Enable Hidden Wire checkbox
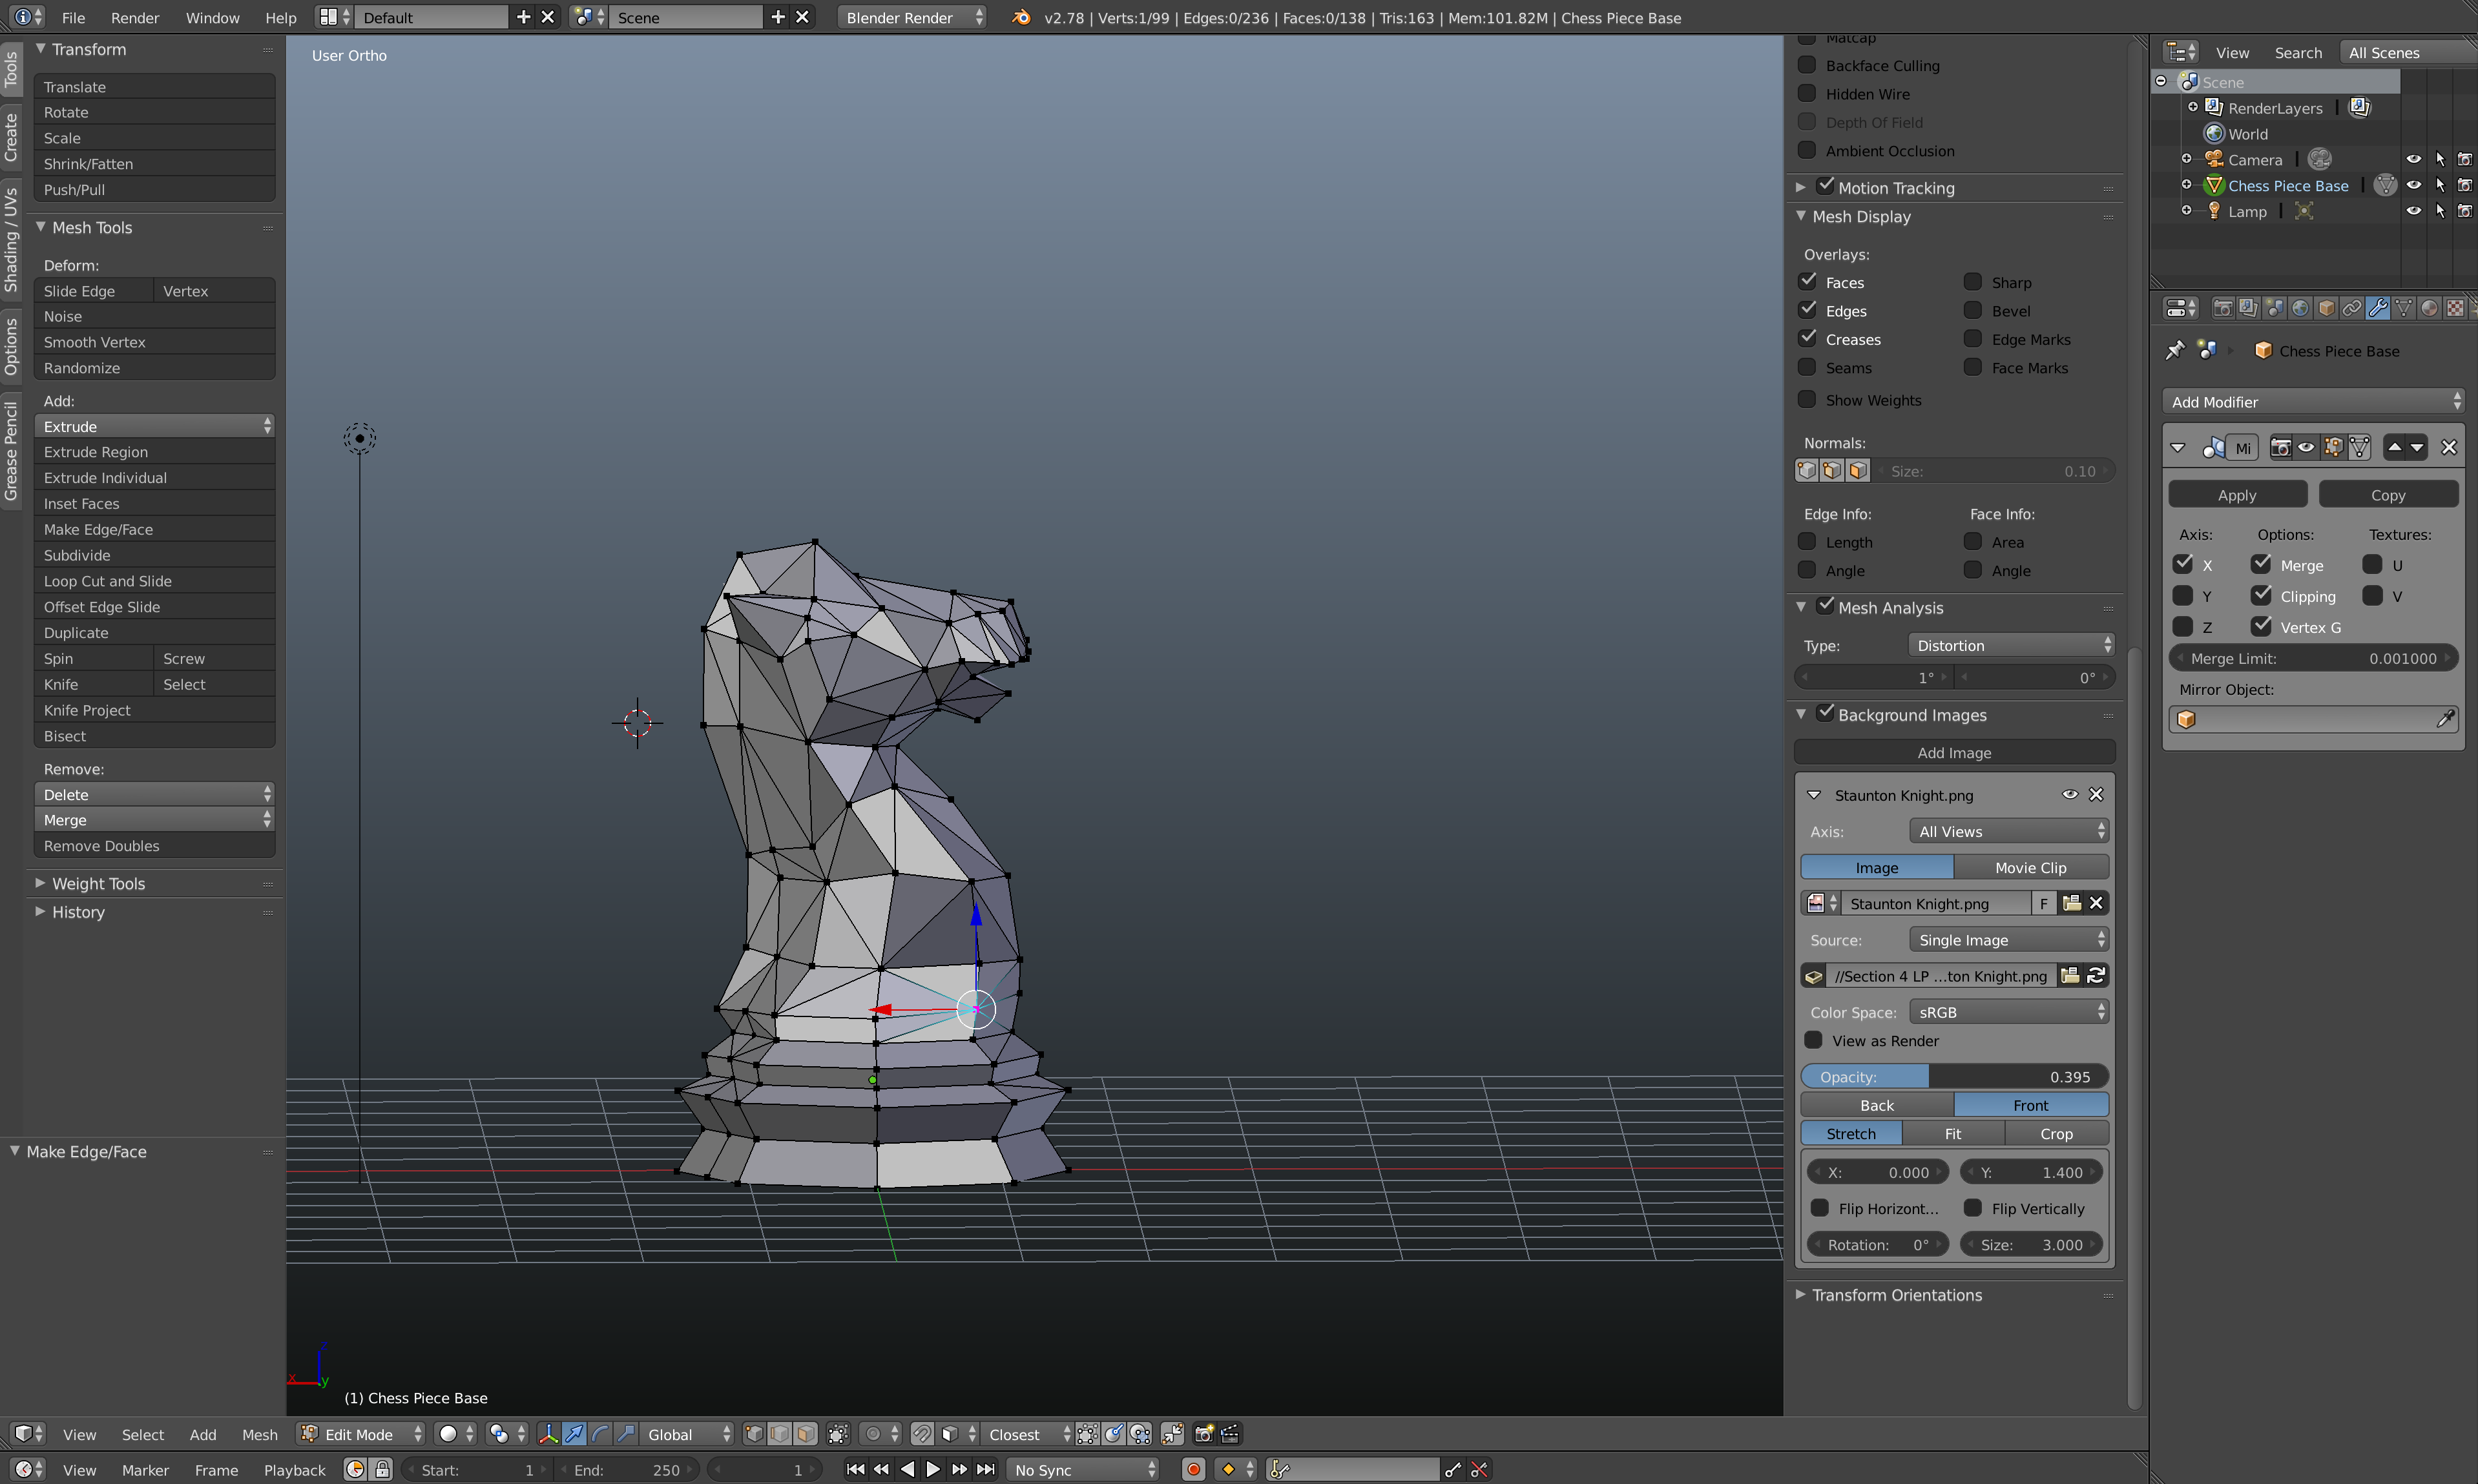This screenshot has height=1484, width=2478. [x=1807, y=93]
